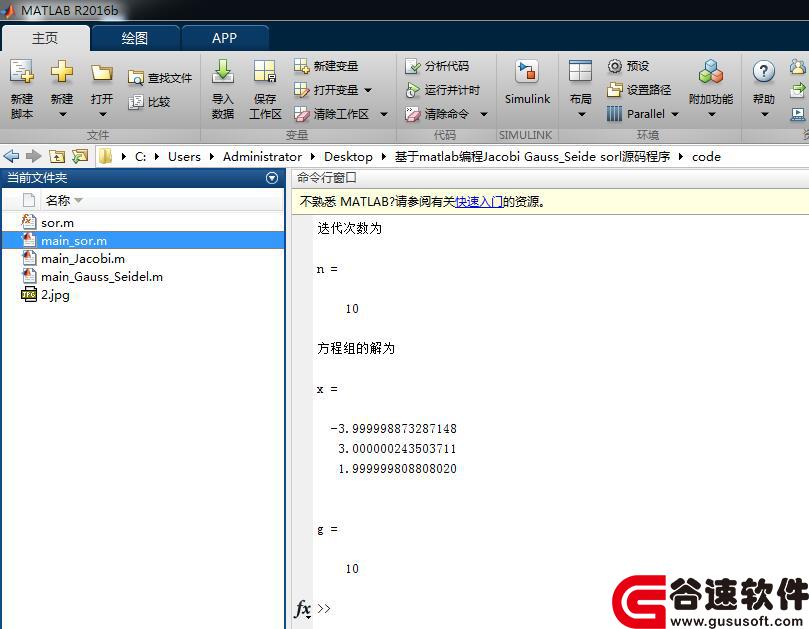Click the yellow plus New (新建) icon
The image size is (809, 629).
[62, 71]
